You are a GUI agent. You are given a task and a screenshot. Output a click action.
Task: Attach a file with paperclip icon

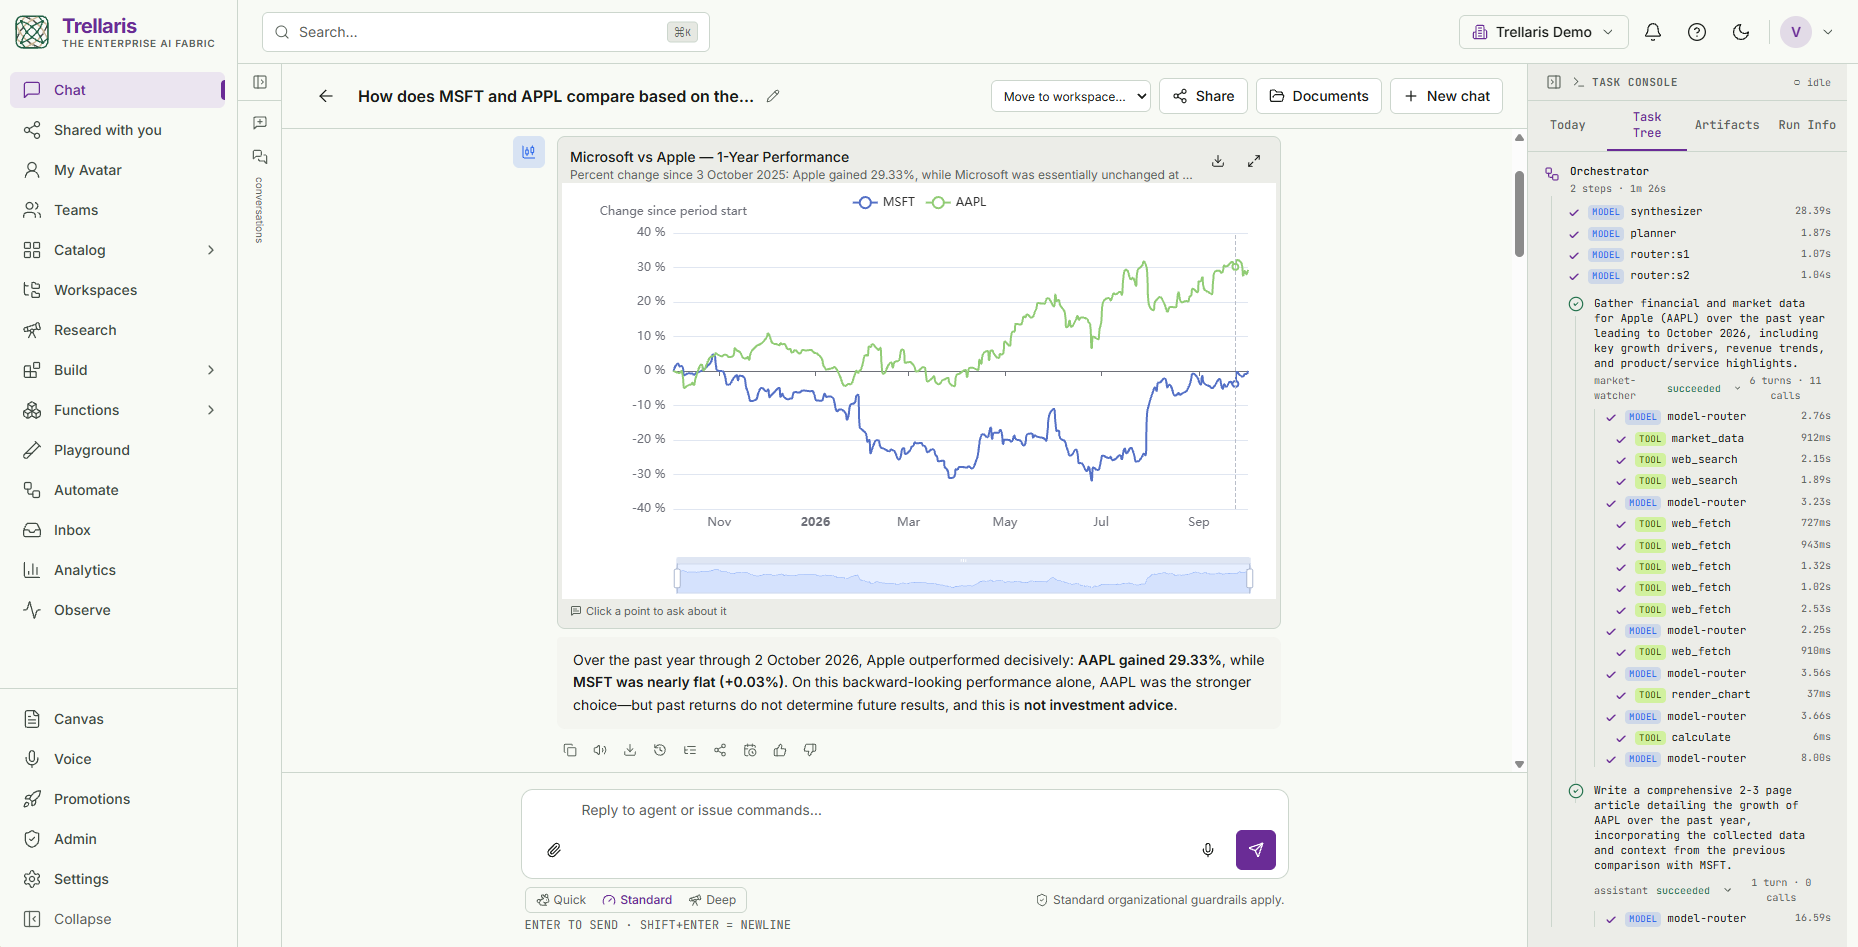(554, 850)
